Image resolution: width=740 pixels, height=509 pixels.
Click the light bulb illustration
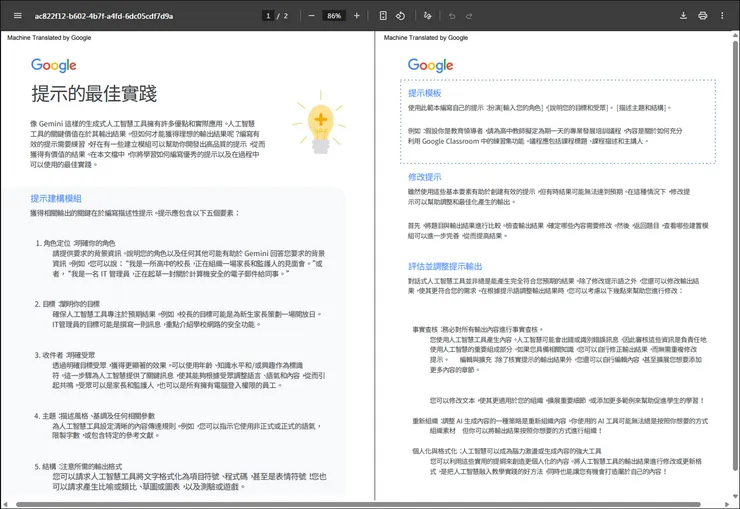tap(320, 122)
